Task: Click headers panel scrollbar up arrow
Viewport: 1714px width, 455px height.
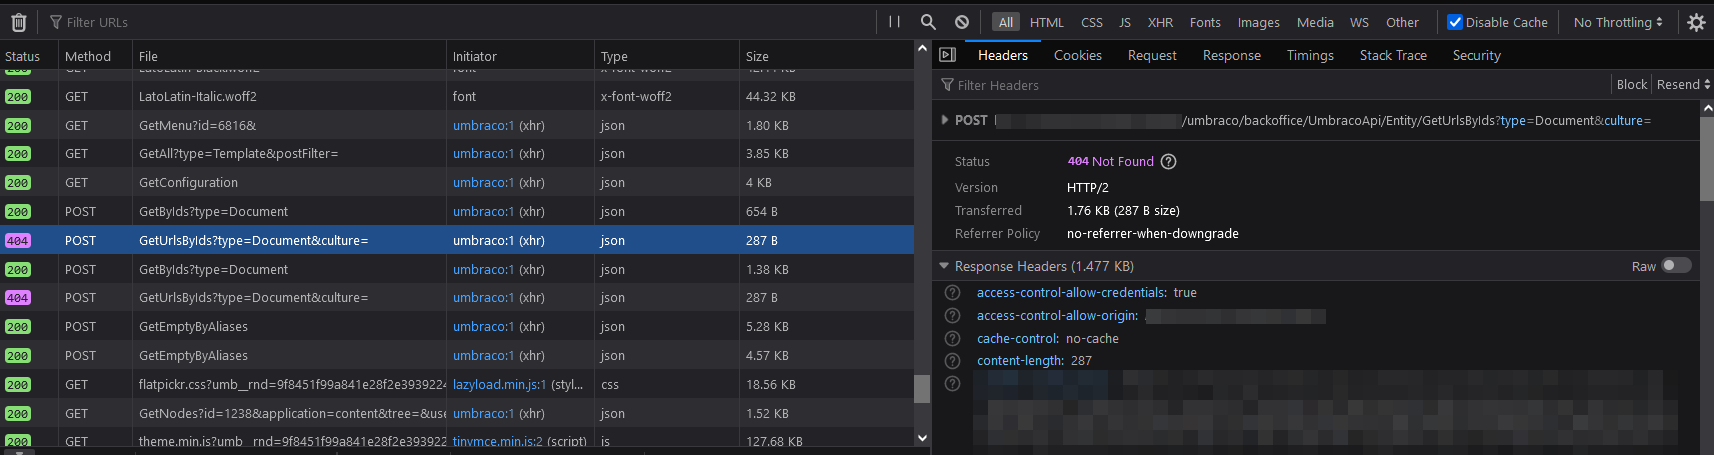Action: click(x=1707, y=108)
